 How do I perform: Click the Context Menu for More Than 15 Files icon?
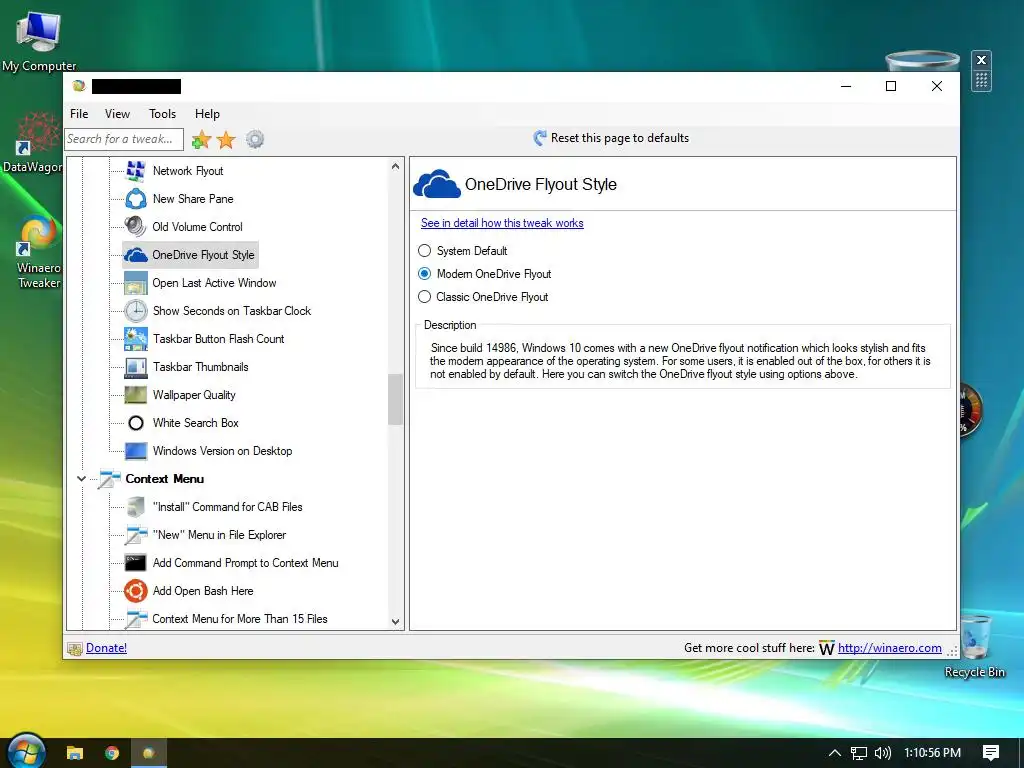(x=136, y=618)
